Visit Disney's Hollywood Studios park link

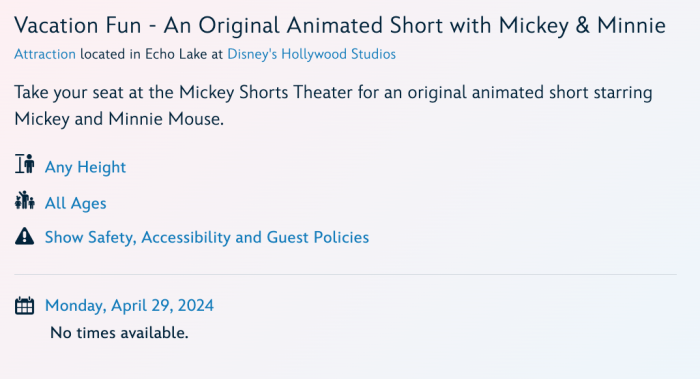[x=312, y=54]
